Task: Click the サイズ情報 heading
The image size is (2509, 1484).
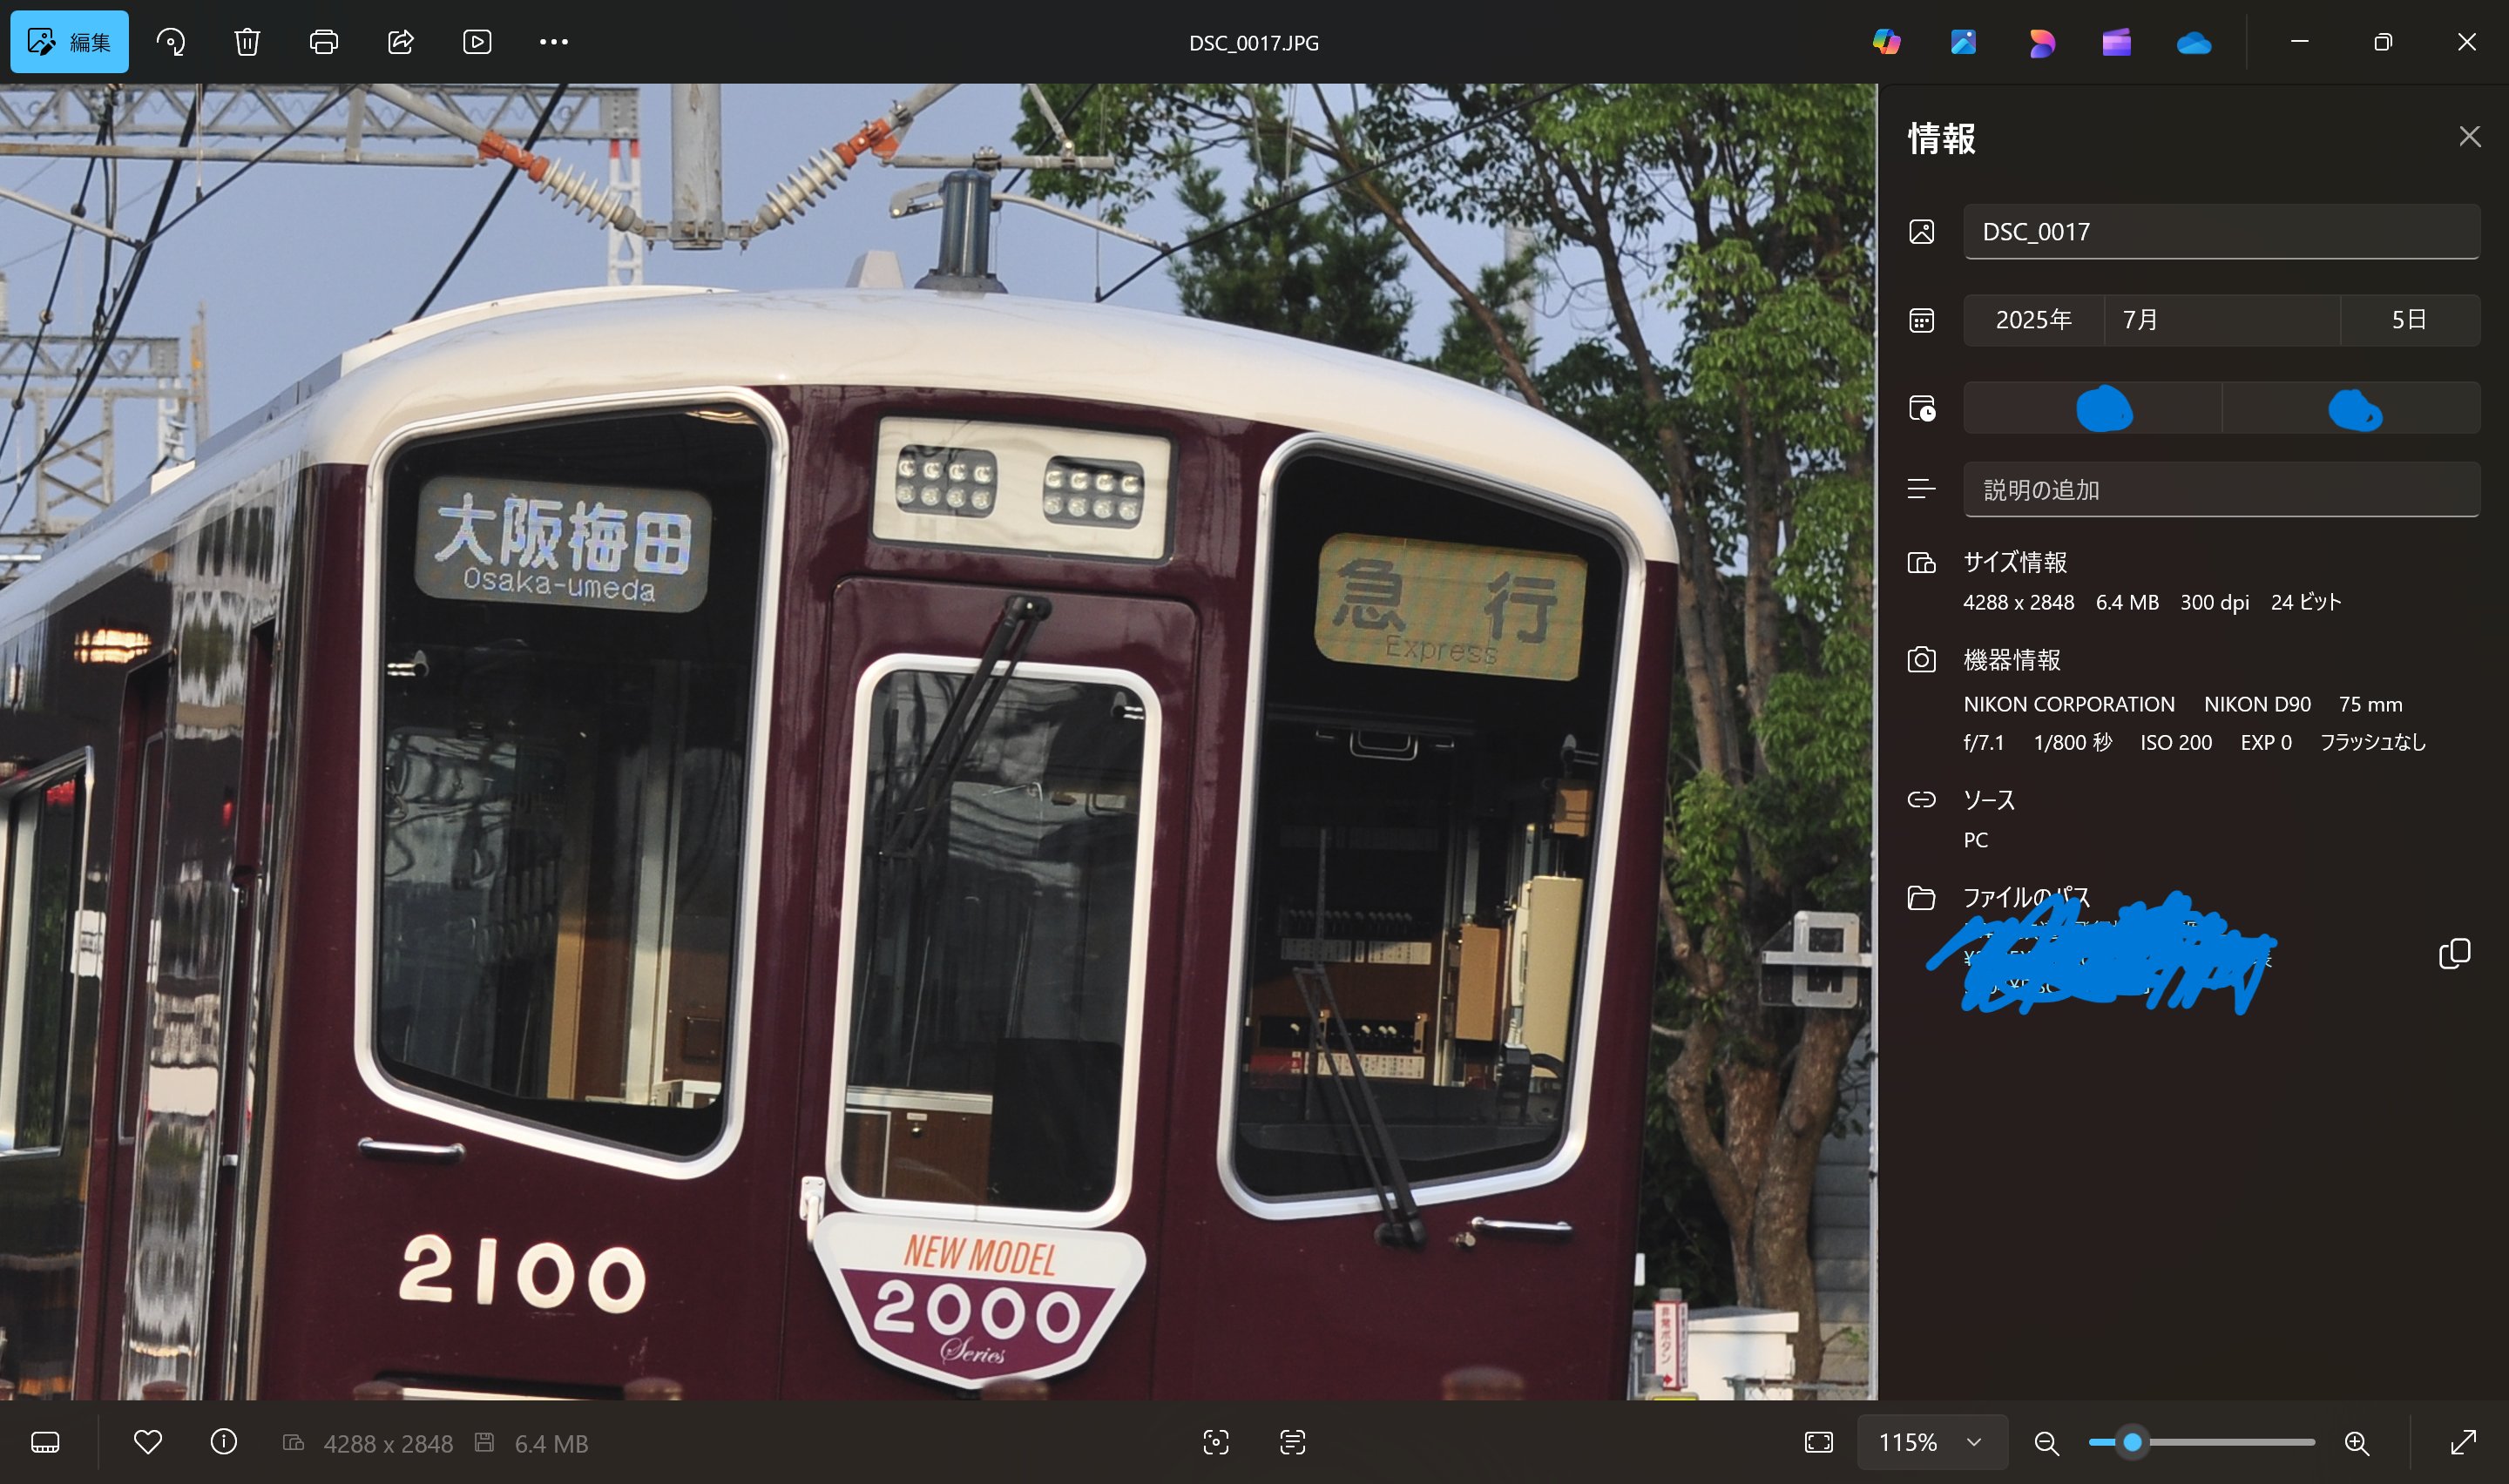Action: point(2015,562)
